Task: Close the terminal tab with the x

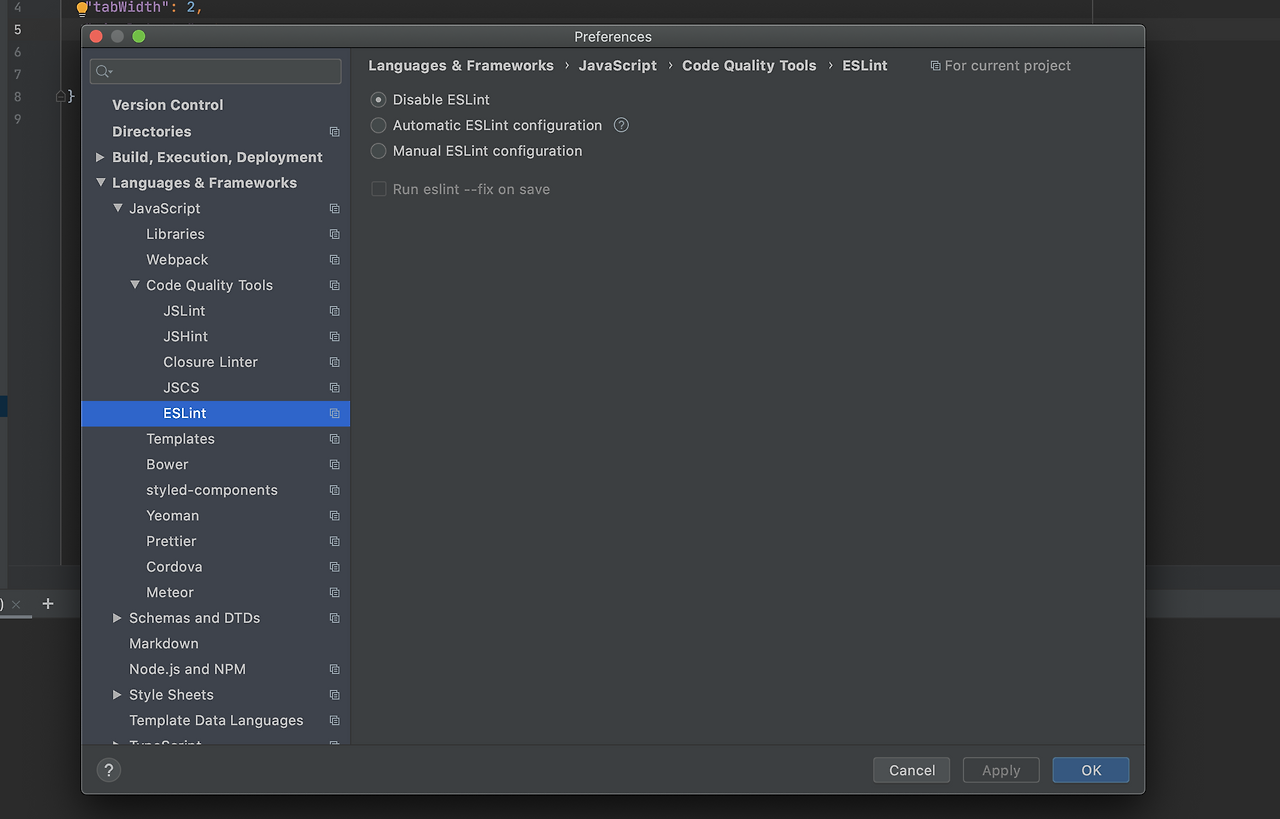Action: point(16,605)
